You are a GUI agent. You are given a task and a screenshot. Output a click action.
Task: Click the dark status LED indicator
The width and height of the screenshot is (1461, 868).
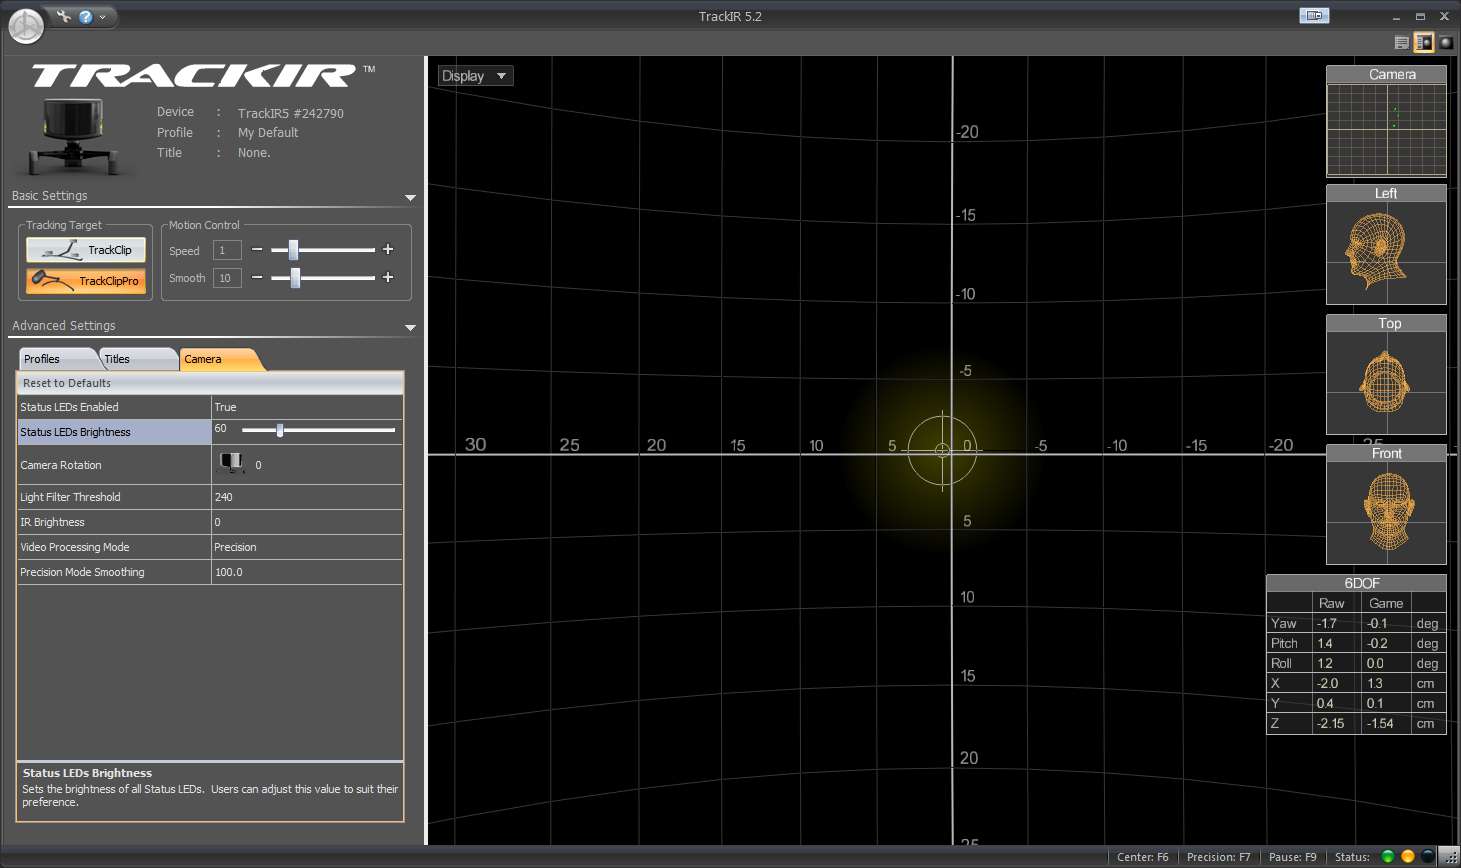point(1427,856)
